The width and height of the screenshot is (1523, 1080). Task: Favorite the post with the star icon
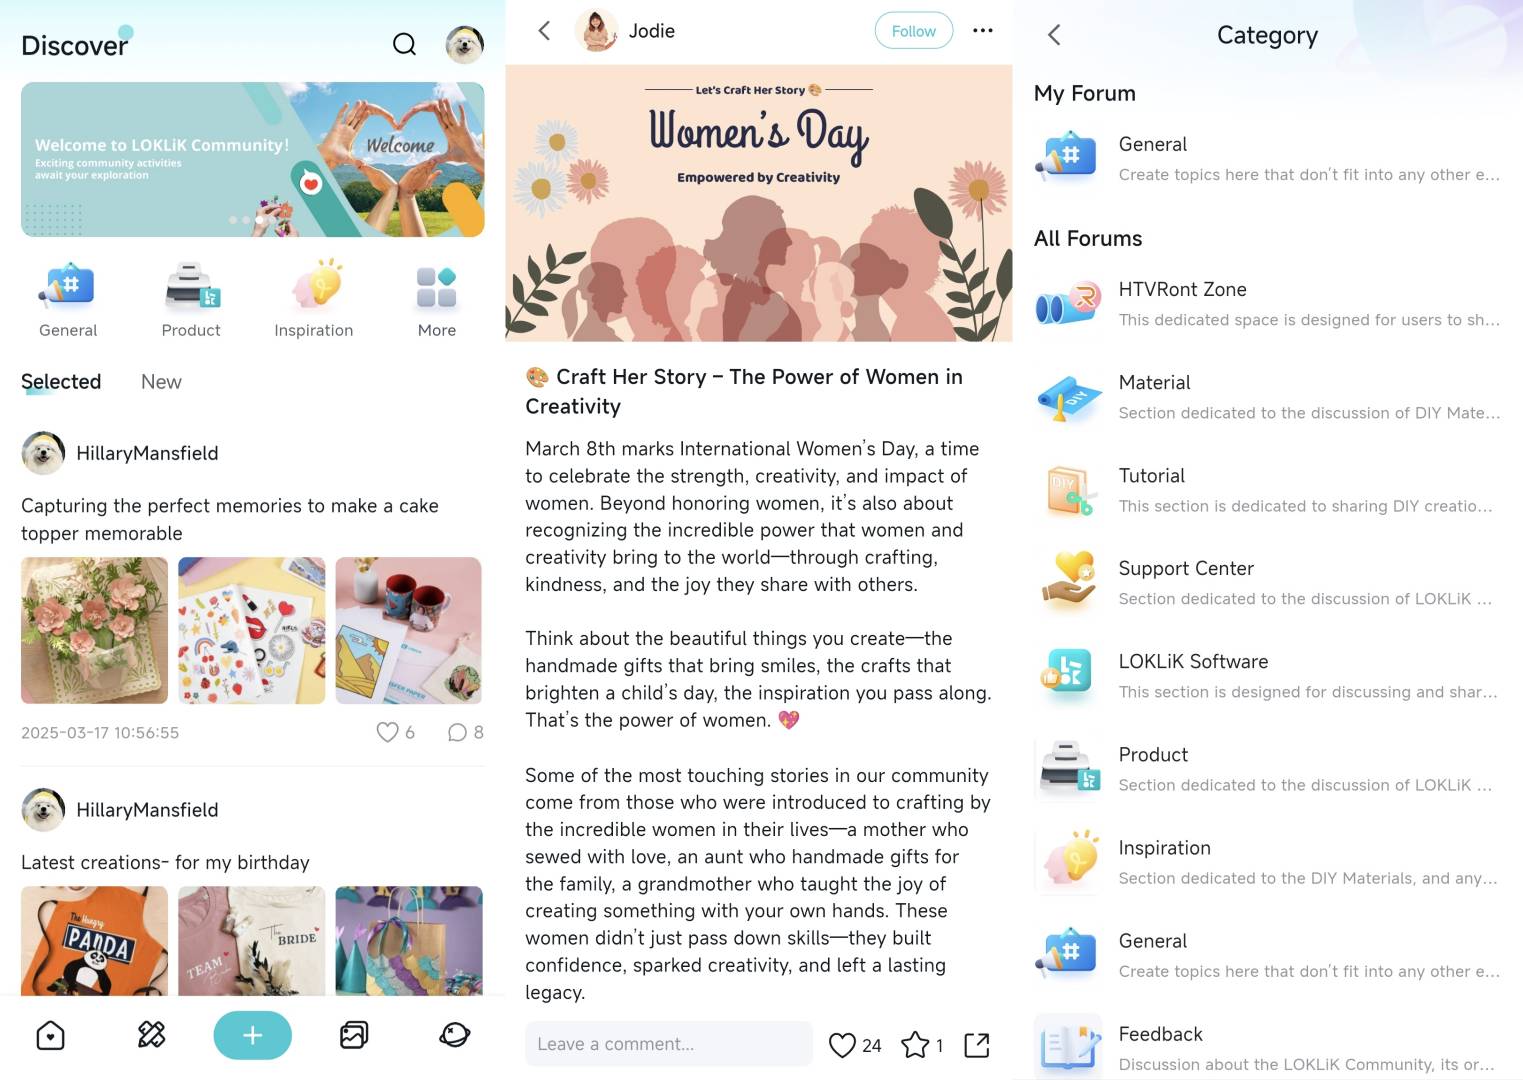tap(915, 1045)
